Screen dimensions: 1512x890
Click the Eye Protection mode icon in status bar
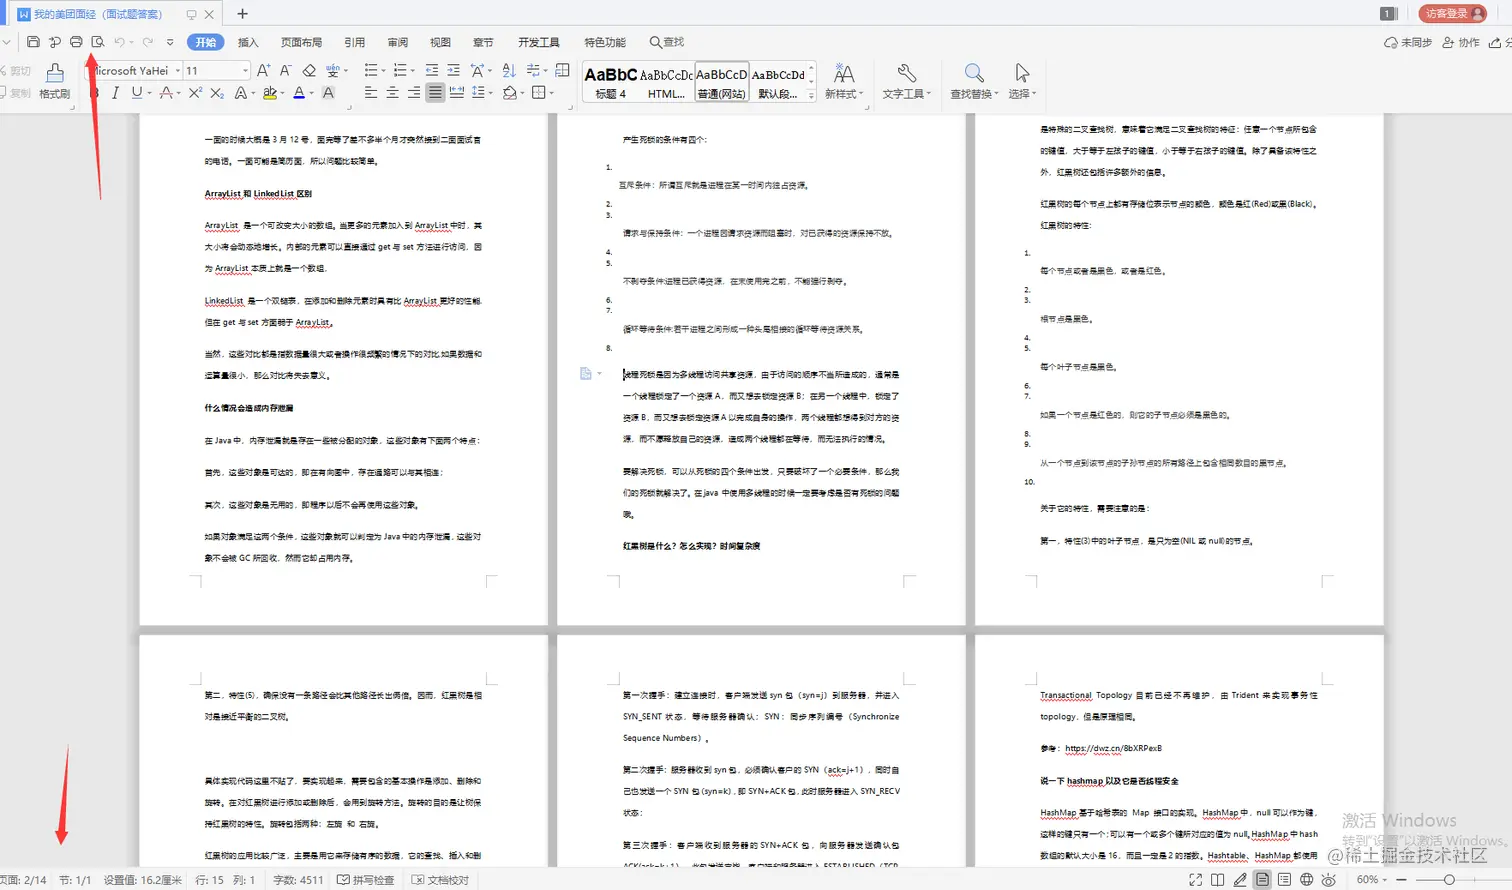pos(1328,880)
